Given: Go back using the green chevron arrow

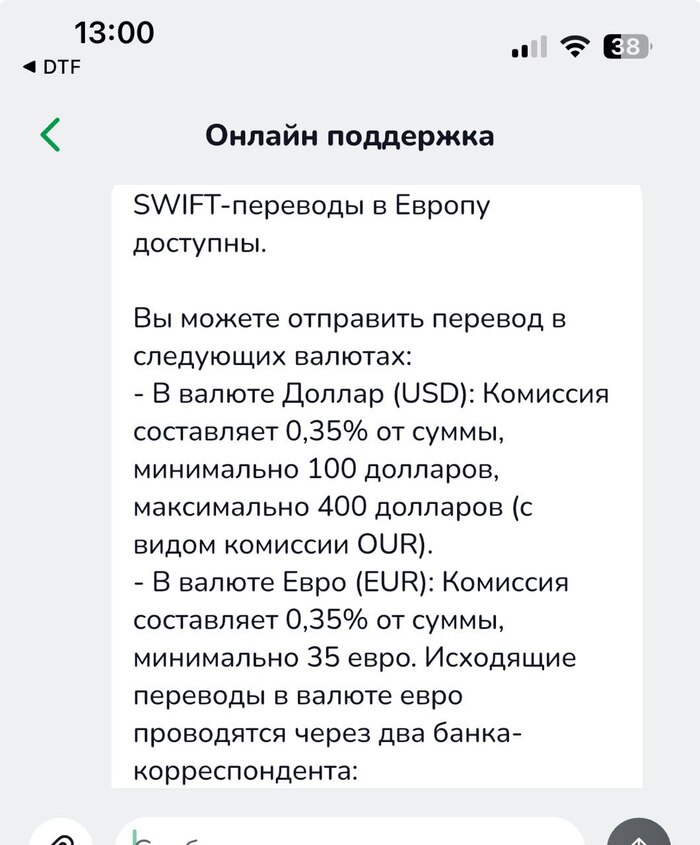Looking at the screenshot, I should click(50, 135).
